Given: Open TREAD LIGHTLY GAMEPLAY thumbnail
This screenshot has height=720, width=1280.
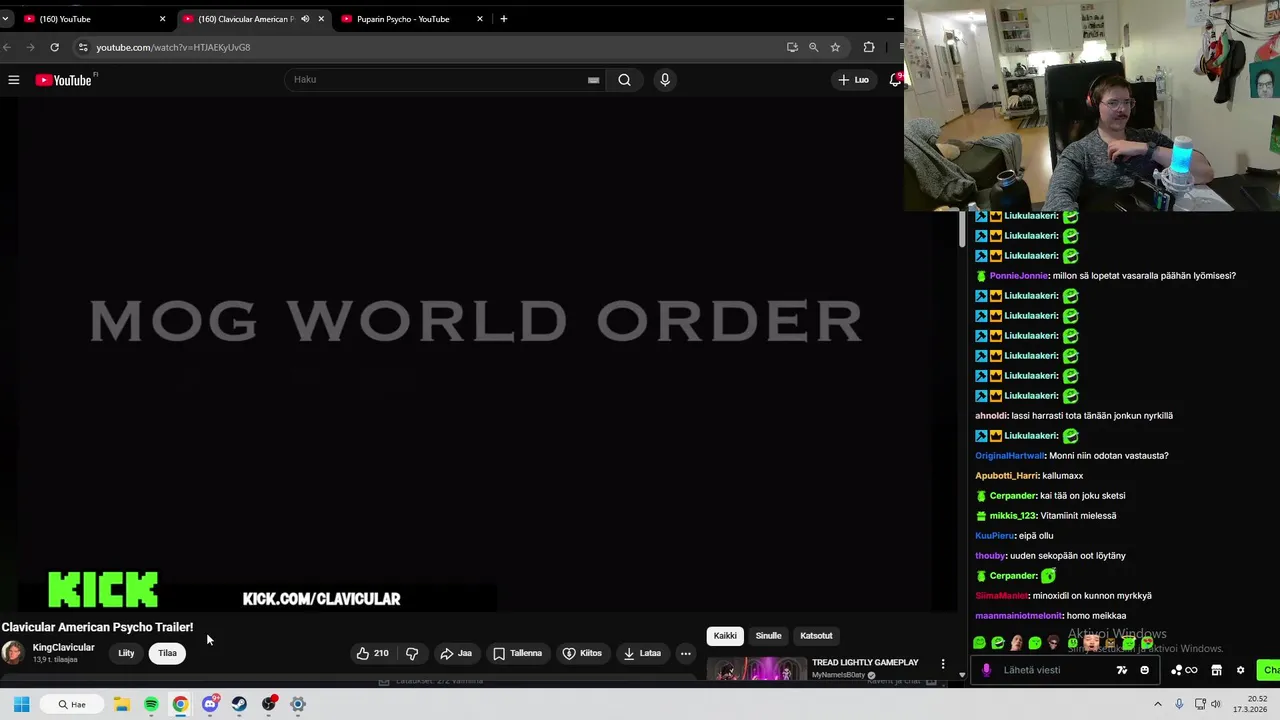Looking at the screenshot, I should tap(757, 668).
